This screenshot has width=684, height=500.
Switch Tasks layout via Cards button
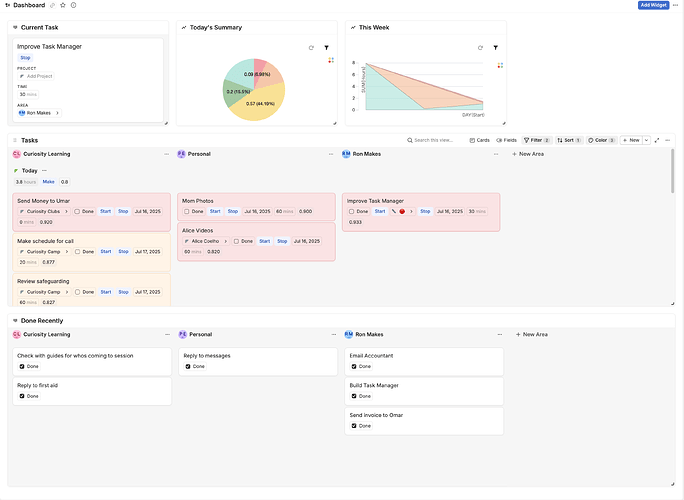click(479, 140)
